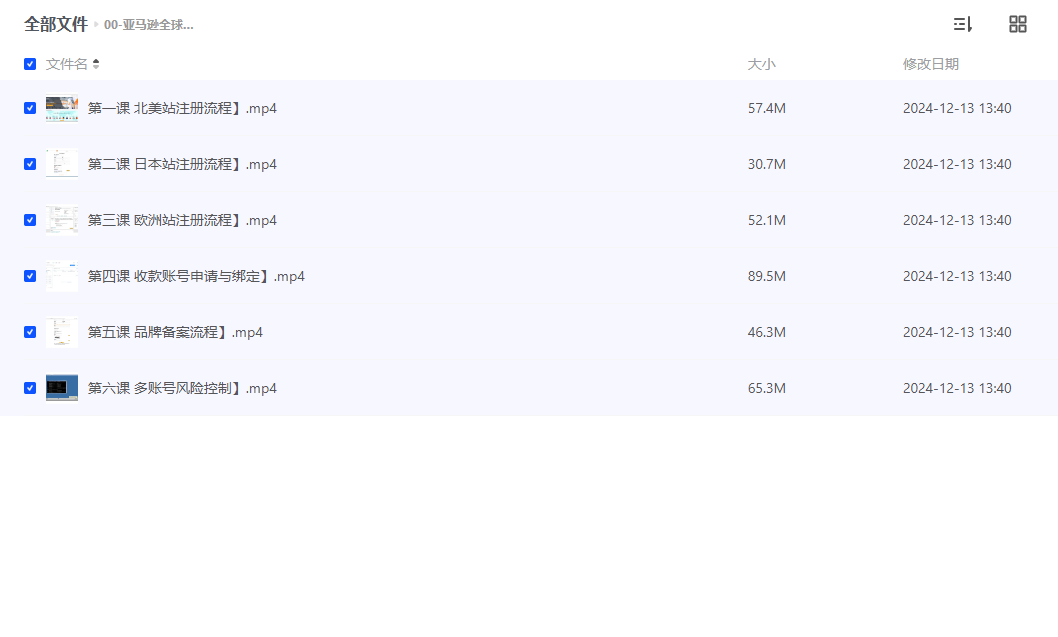Uncheck the 第一课 北美站注册流程 file checkbox

[30, 108]
